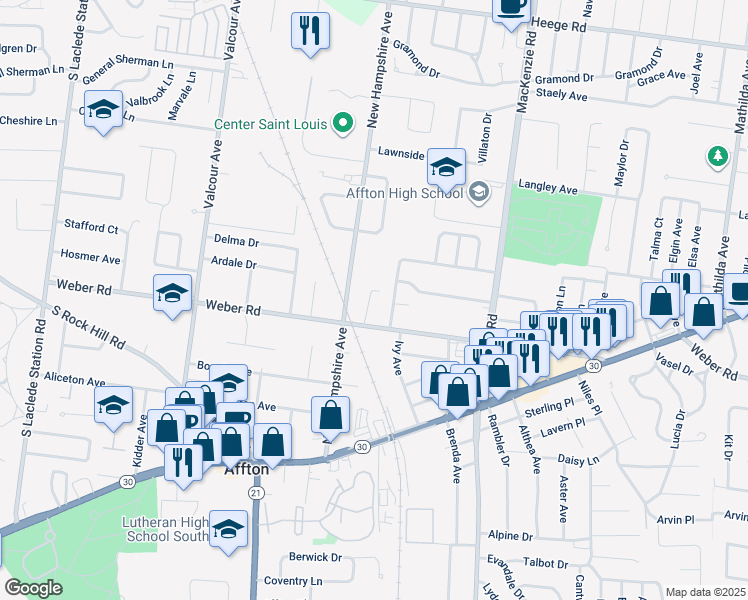The image size is (748, 600).
Task: Click the Map data ©2025 attribution
Action: coord(706,593)
